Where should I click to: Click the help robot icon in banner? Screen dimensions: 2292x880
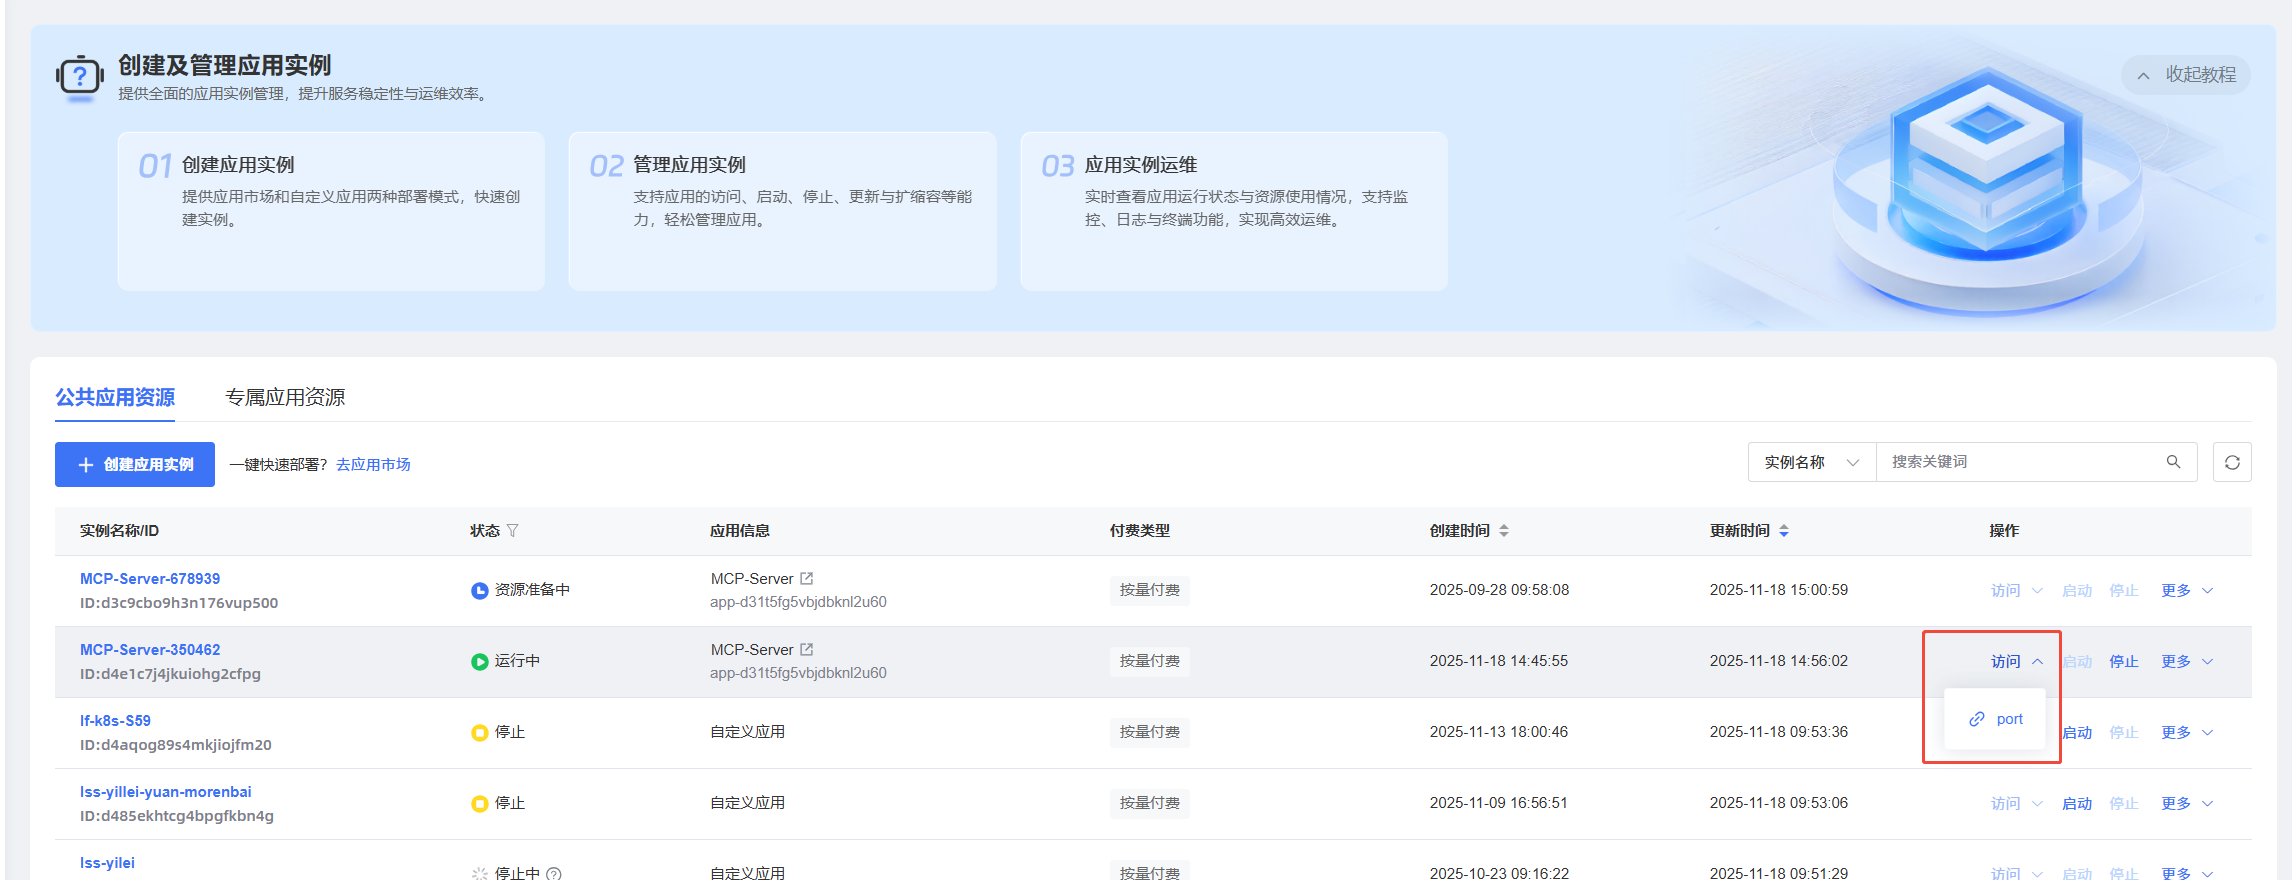pos(80,77)
